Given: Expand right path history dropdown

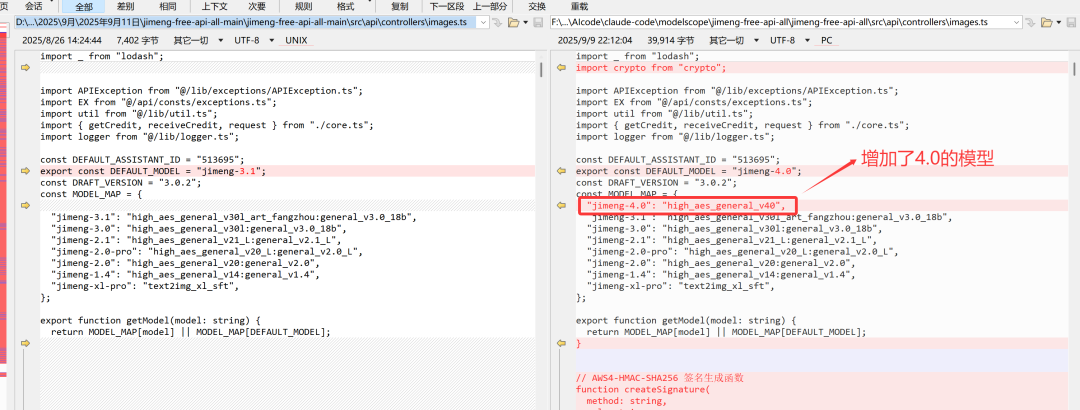Looking at the screenshot, I should tap(1016, 22).
